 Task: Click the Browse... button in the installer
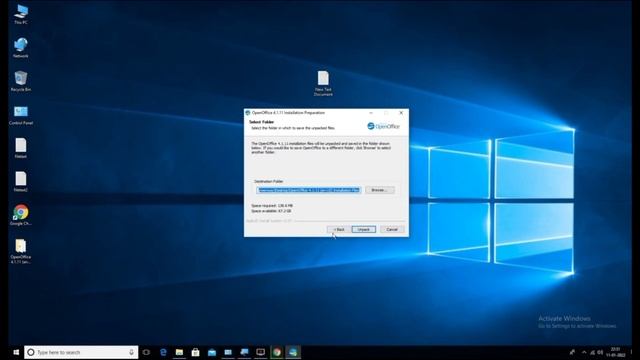(380, 190)
